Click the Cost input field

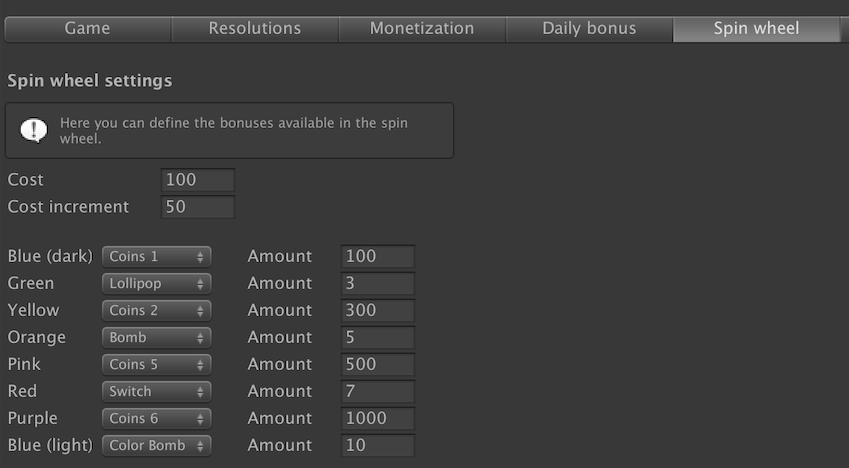pyautogui.click(x=197, y=180)
